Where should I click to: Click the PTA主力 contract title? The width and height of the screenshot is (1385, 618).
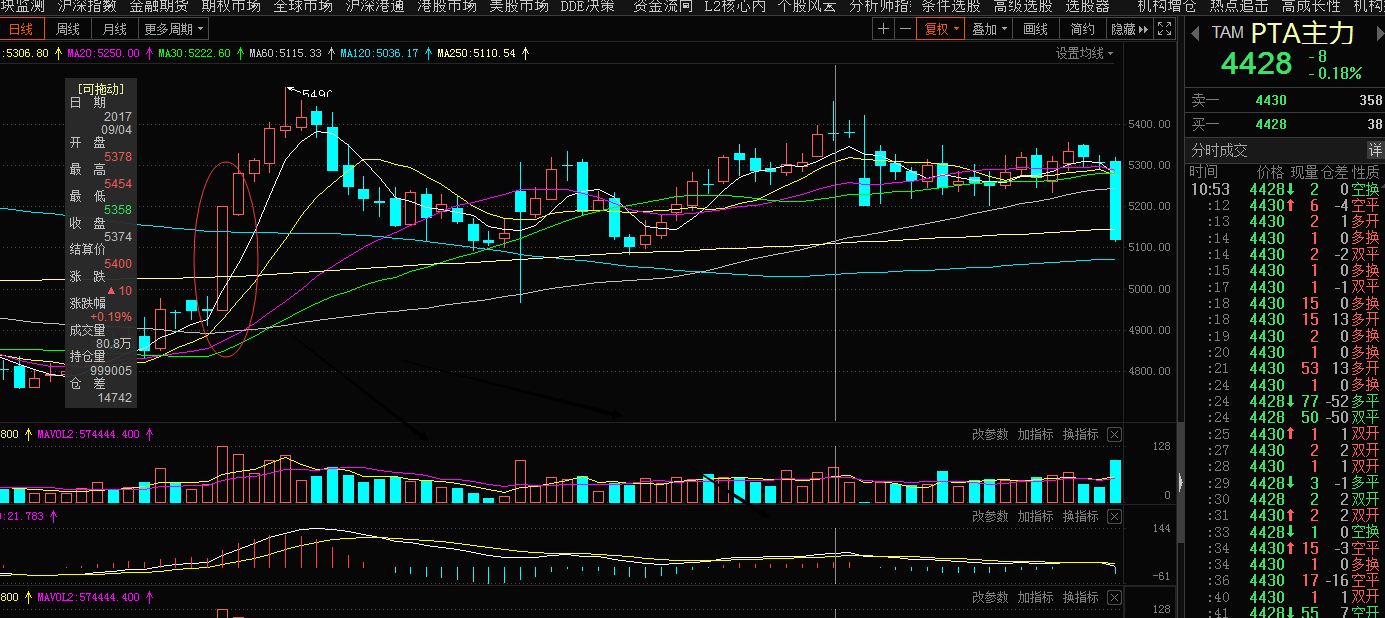tap(1302, 33)
